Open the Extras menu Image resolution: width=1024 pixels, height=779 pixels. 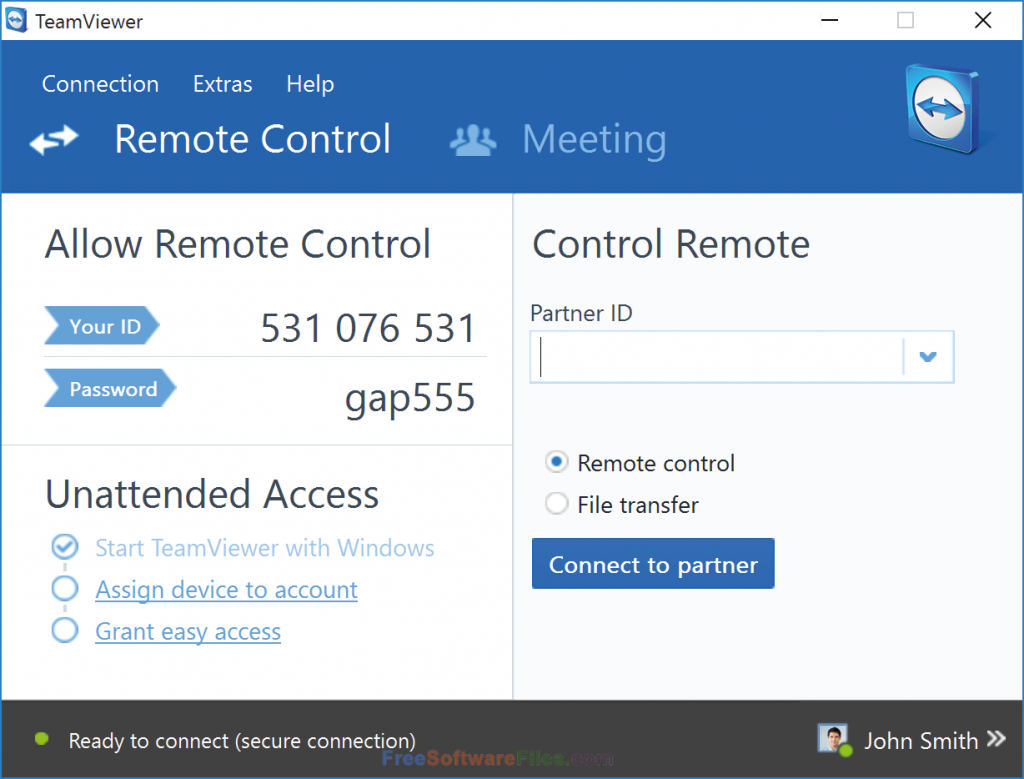click(222, 84)
